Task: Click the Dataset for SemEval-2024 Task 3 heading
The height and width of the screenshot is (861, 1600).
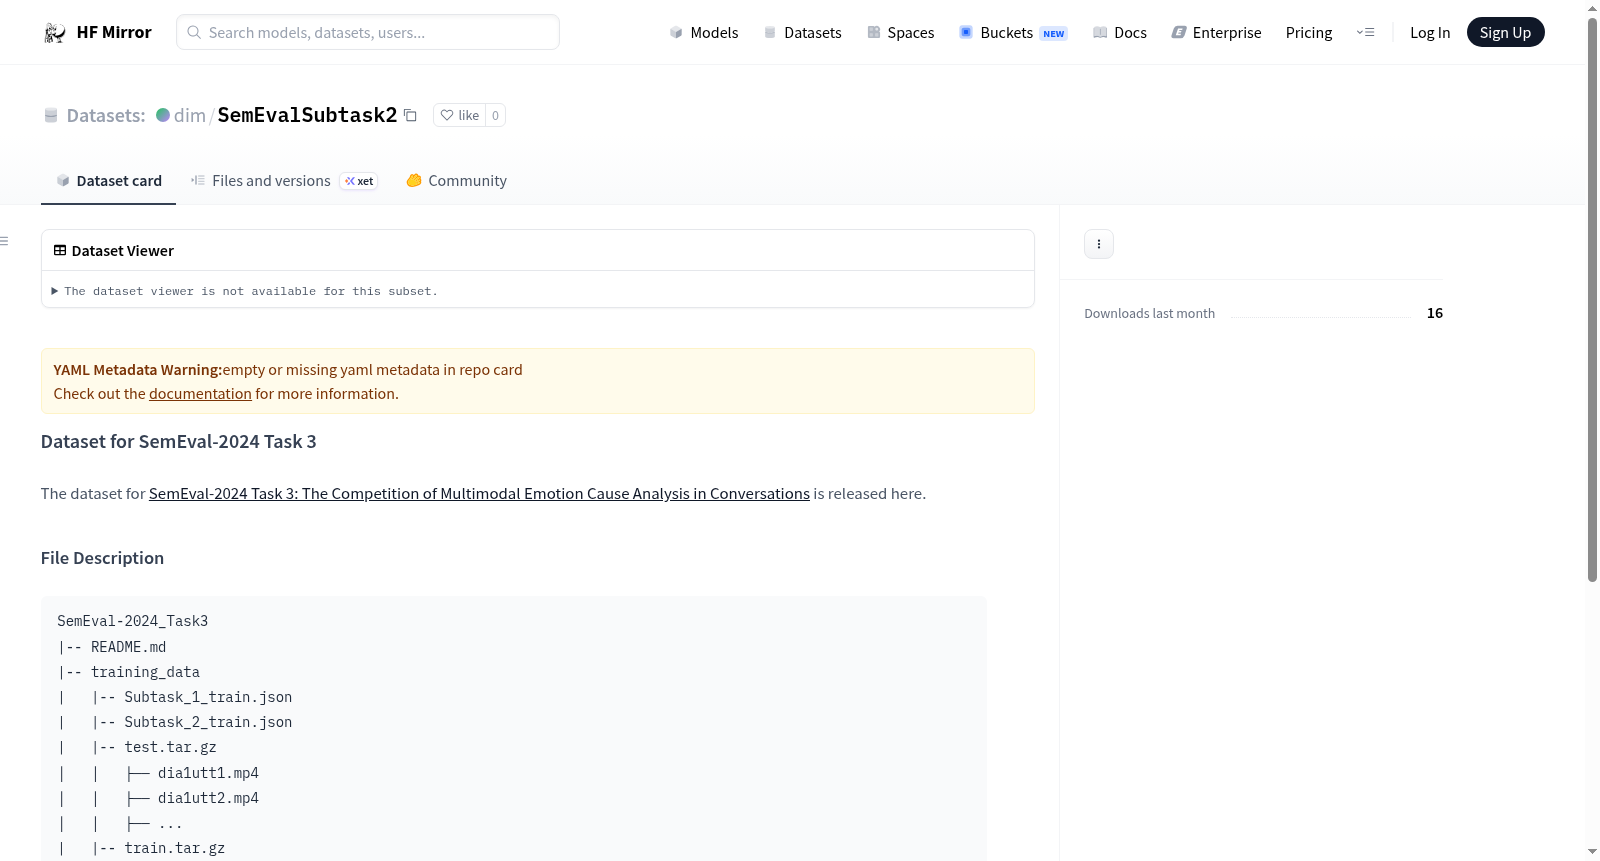Action: [179, 442]
